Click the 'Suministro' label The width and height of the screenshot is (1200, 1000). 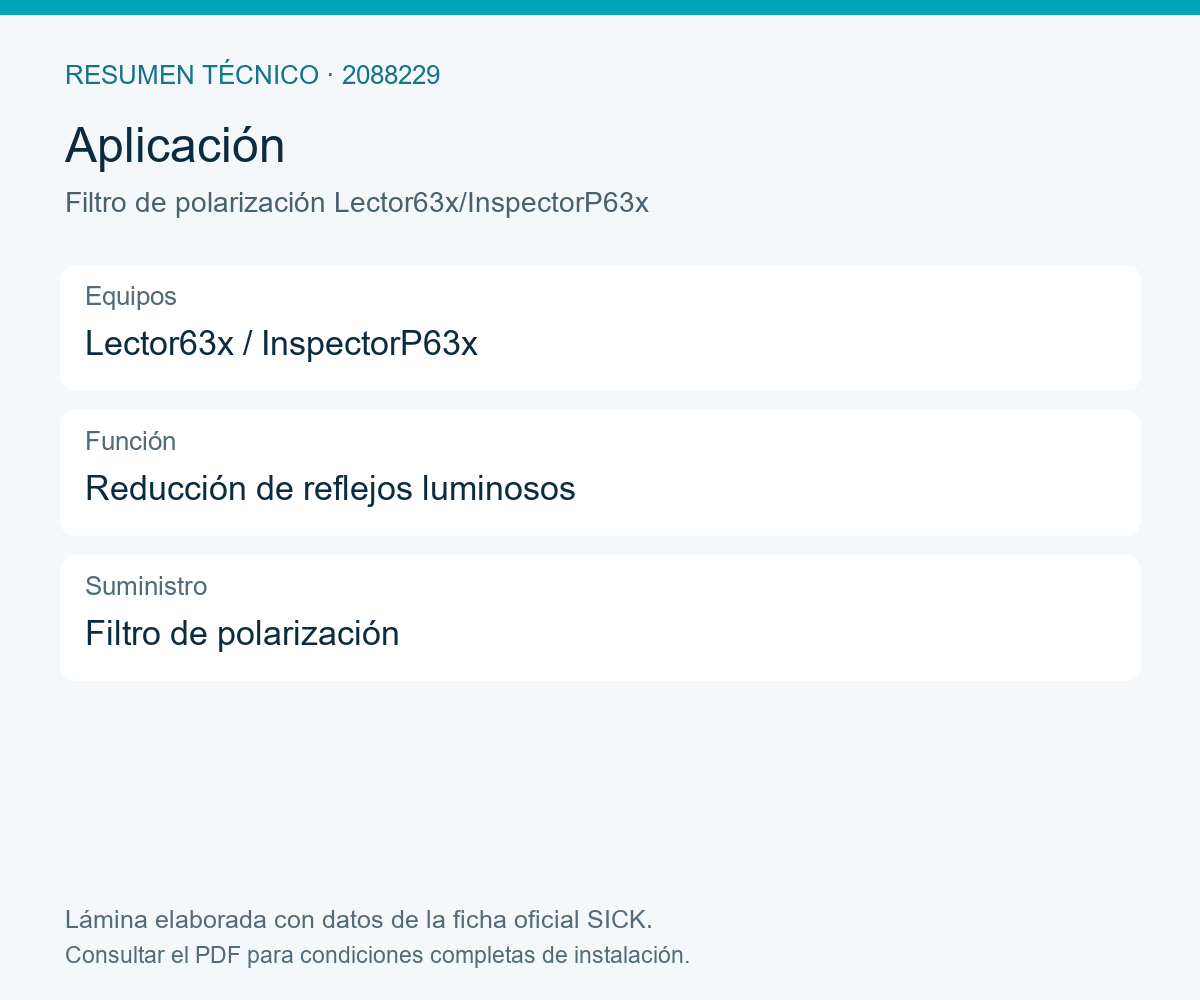146,586
